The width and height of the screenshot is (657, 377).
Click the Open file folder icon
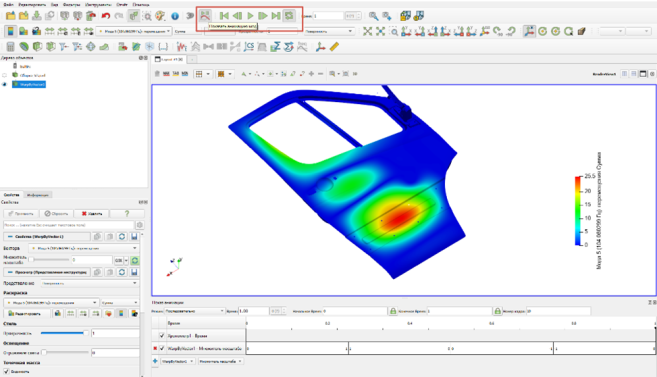click(10, 16)
